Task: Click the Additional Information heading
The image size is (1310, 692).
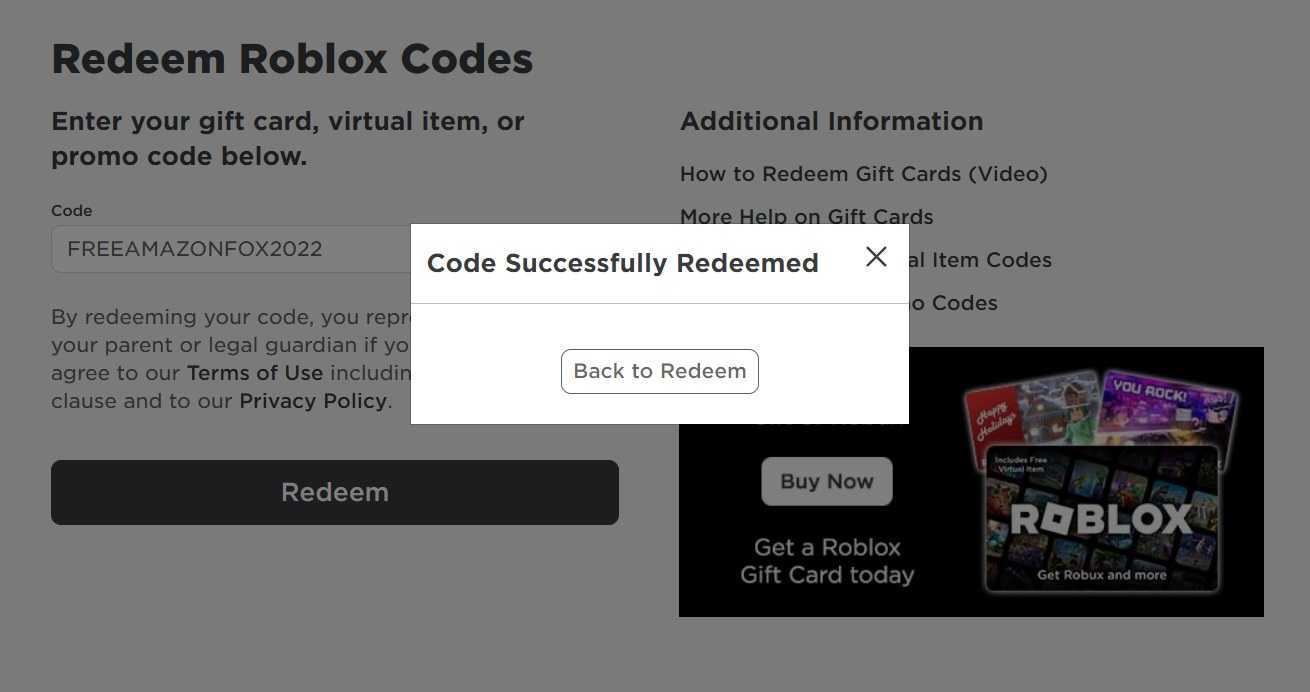Action: coord(831,121)
